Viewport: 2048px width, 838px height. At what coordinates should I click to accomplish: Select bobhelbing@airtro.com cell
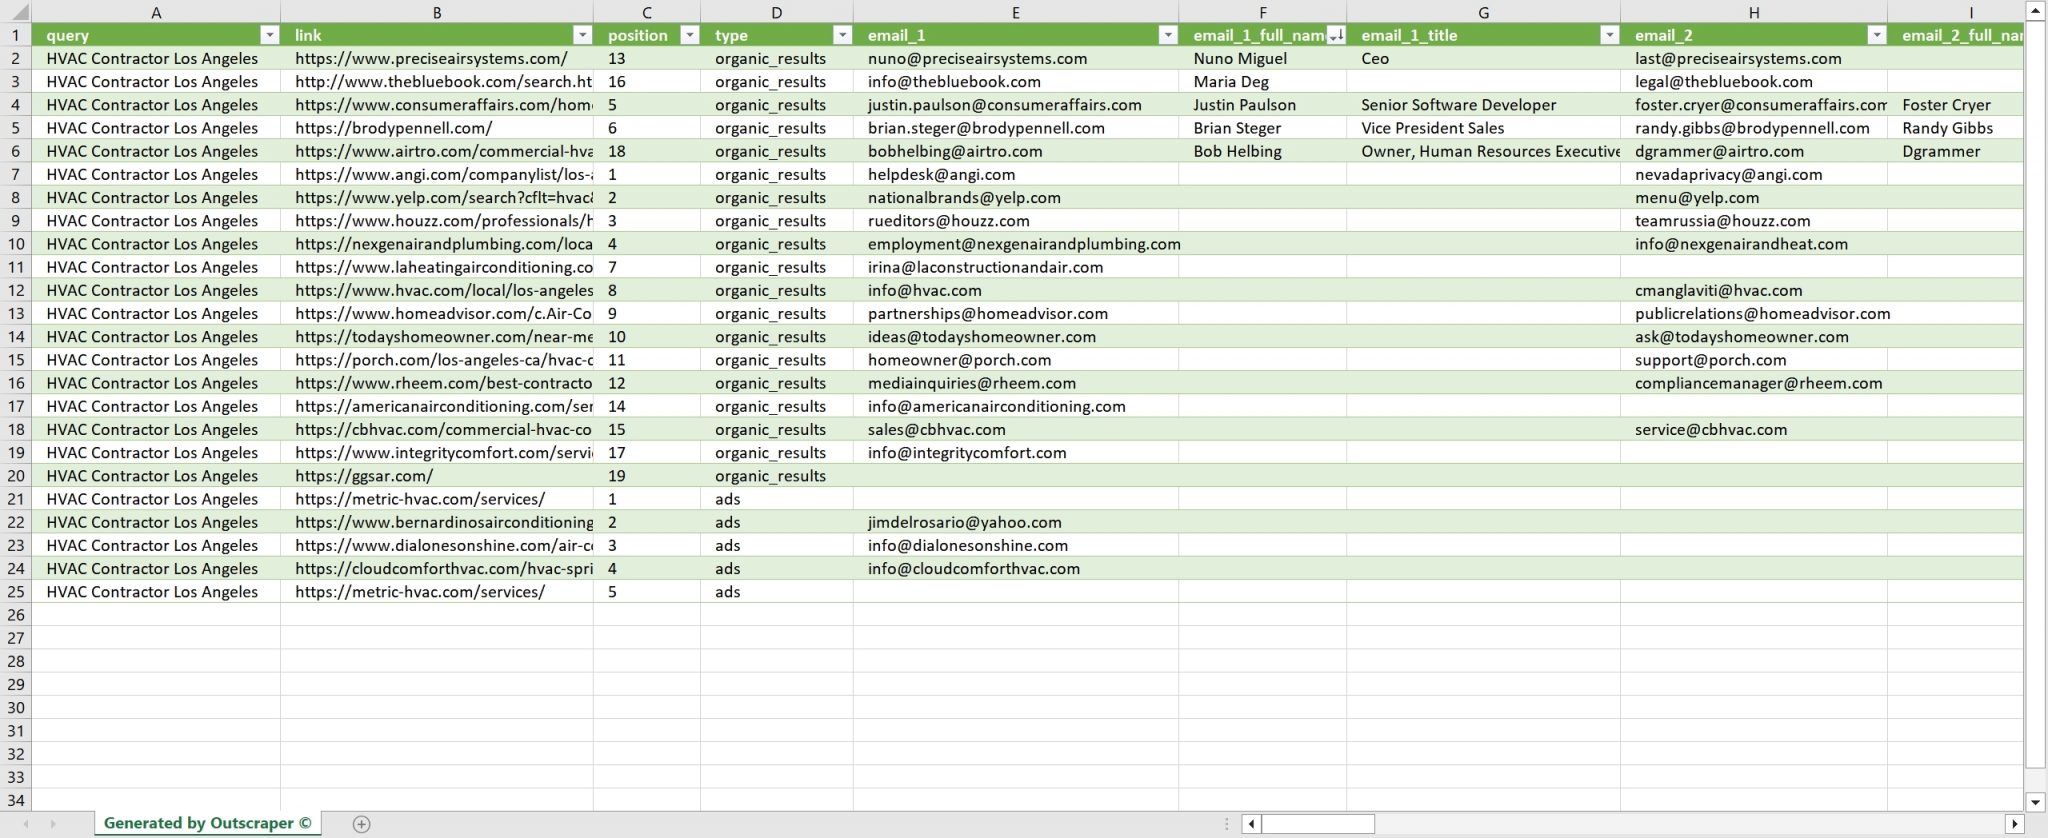[1016, 151]
